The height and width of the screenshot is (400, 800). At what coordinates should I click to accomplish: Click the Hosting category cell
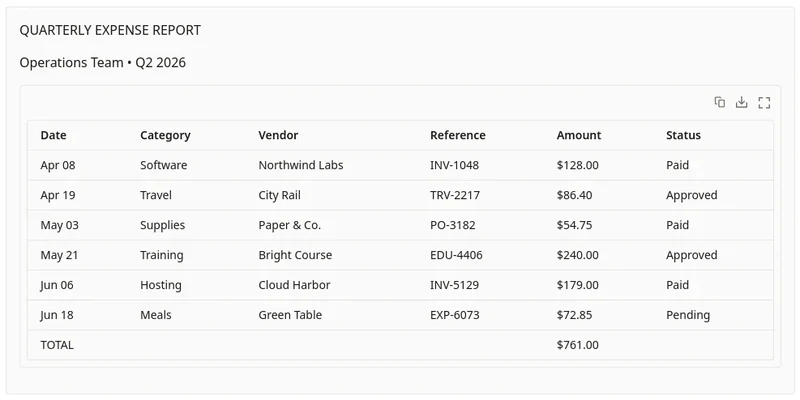coord(161,285)
